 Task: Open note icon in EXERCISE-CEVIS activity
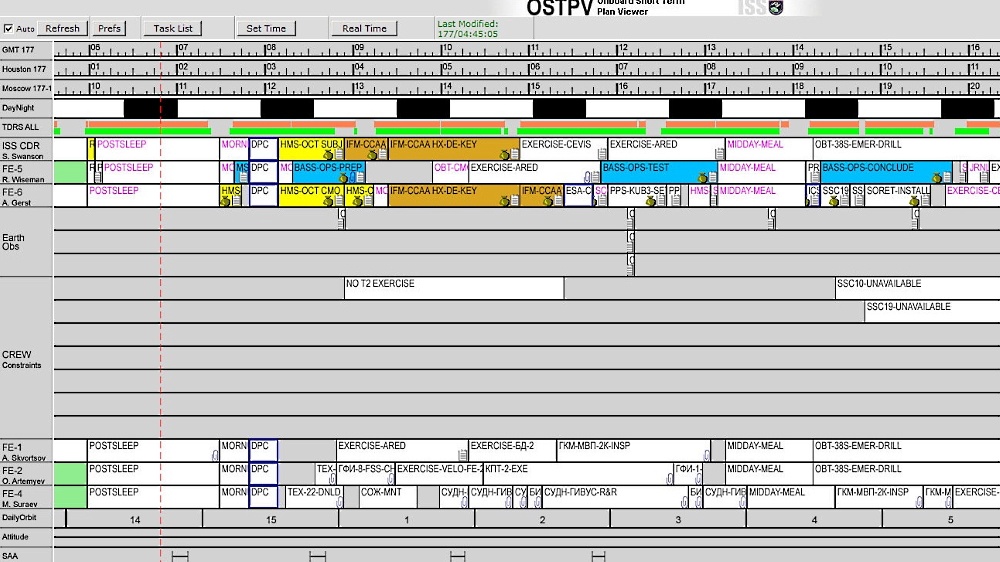click(602, 154)
